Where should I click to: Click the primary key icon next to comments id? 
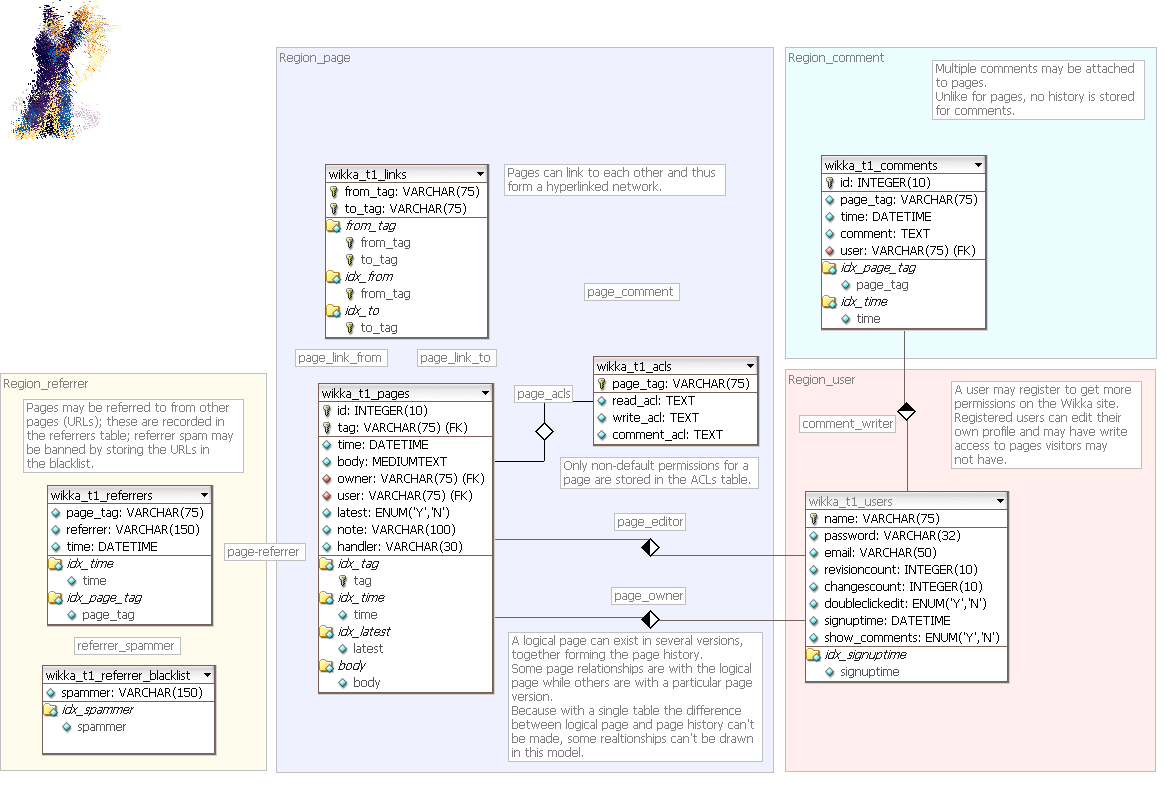[830, 183]
